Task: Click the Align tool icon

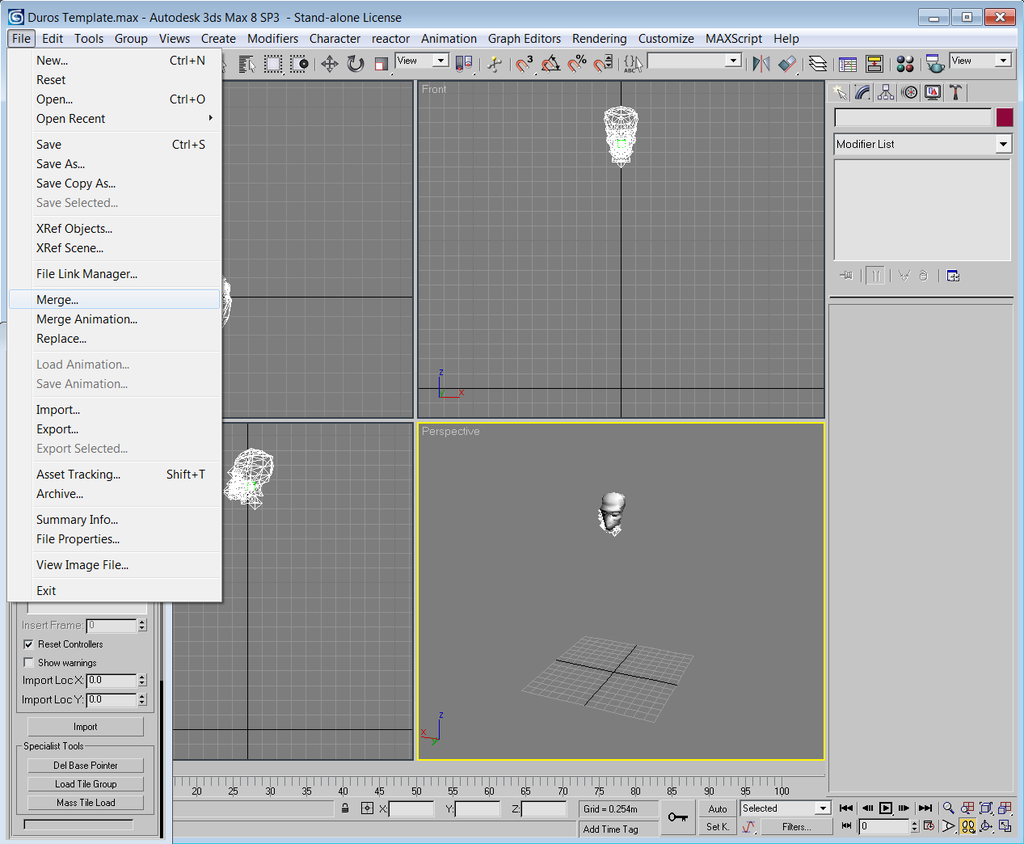Action: [x=788, y=63]
